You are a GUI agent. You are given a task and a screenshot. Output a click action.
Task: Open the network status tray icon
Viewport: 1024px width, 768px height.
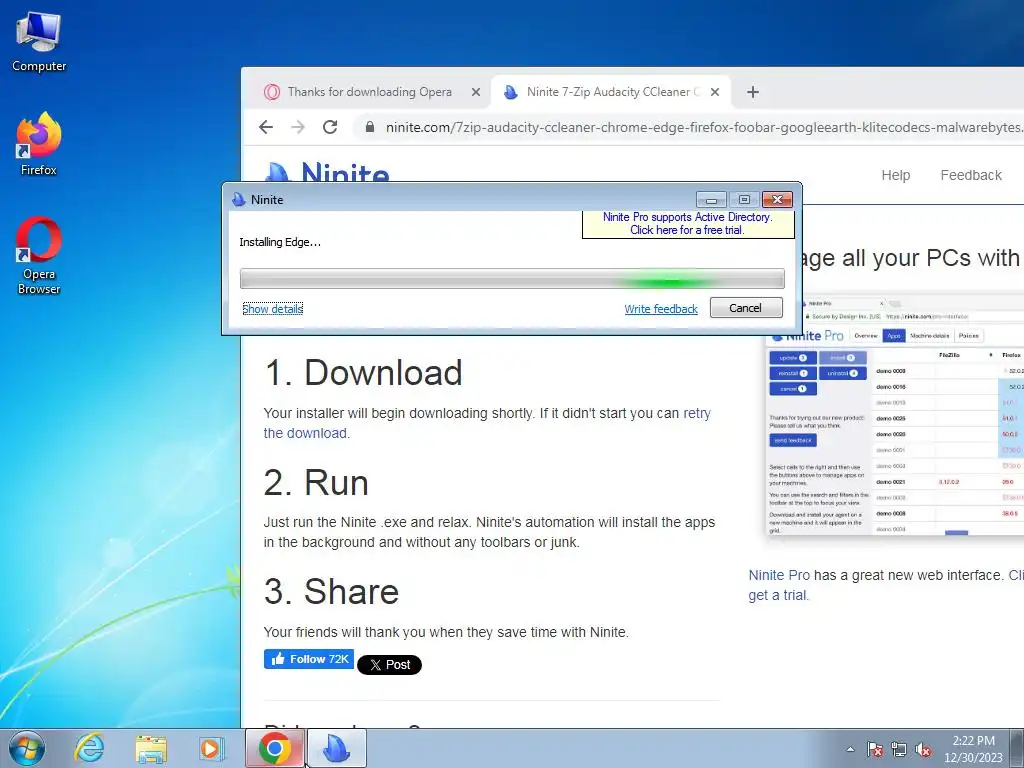[x=899, y=749]
